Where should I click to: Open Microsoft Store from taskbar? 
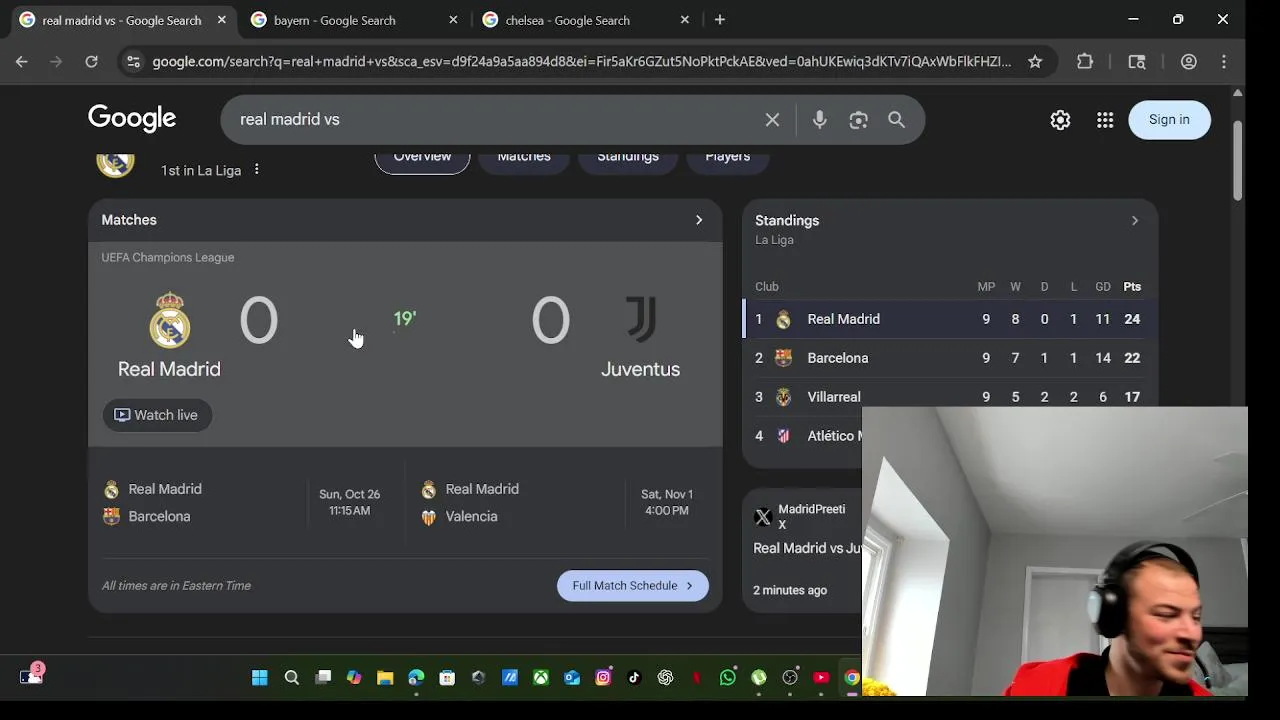pyautogui.click(x=447, y=677)
